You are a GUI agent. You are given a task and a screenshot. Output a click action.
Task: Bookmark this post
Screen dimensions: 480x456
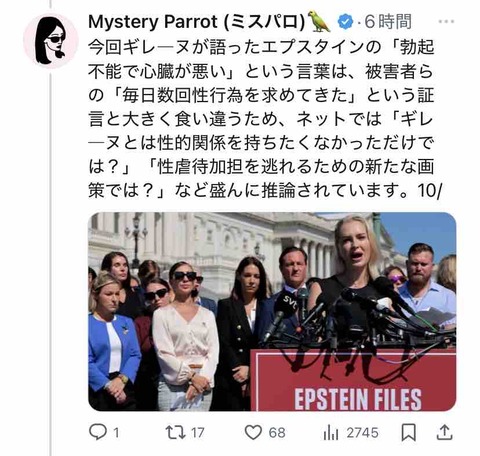(x=408, y=433)
